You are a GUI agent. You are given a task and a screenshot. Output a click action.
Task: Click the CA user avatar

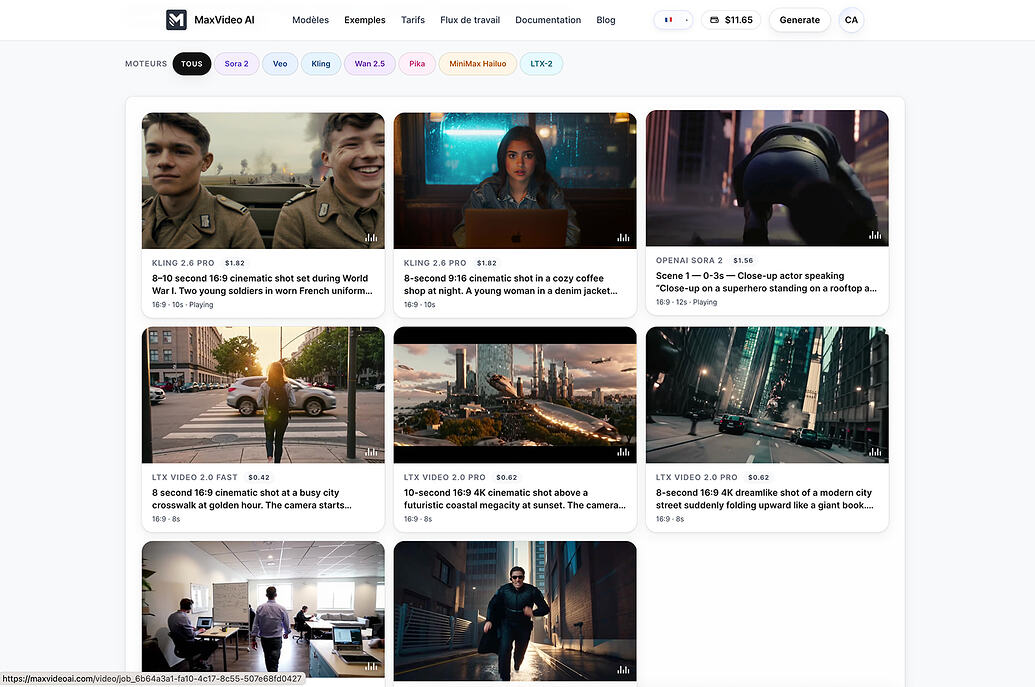[850, 19]
